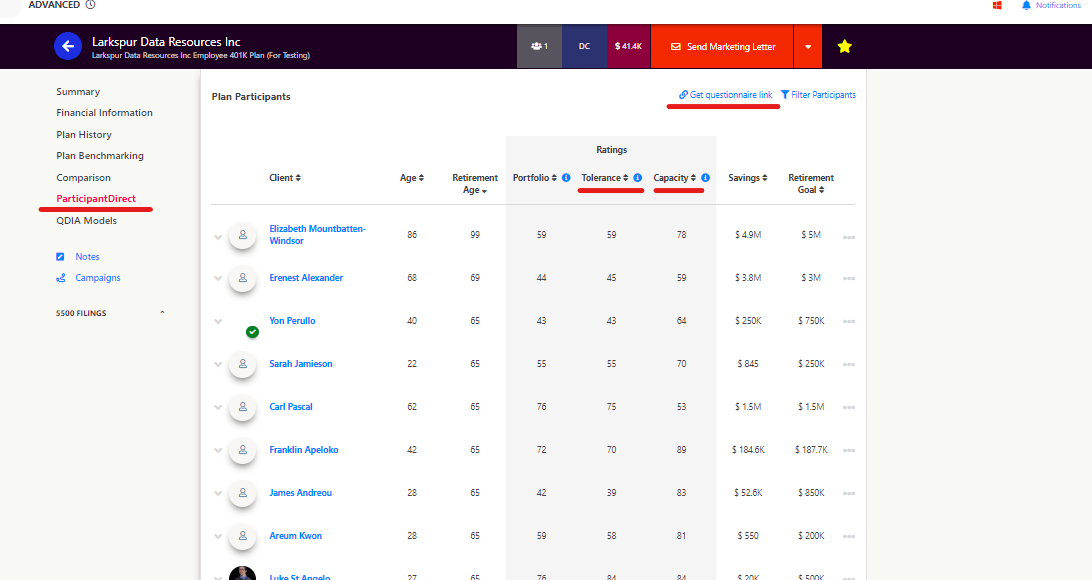Click the Notifications bell icon
This screenshot has width=1092, height=580.
1026,5
